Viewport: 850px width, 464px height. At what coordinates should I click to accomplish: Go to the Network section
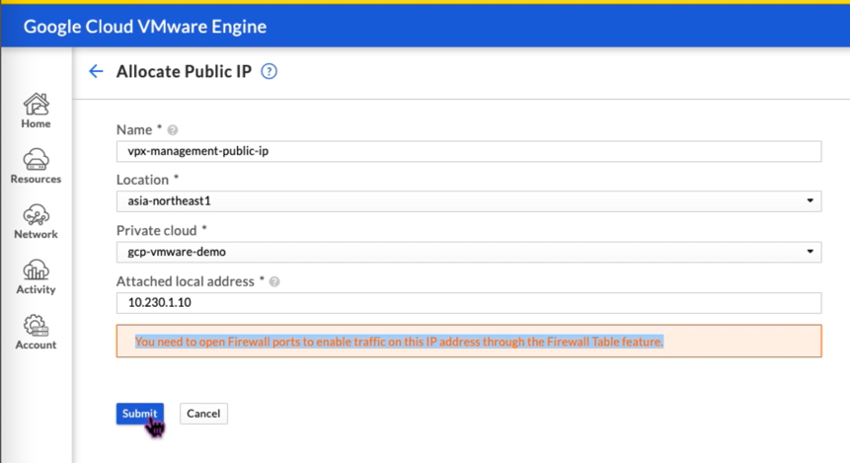[36, 221]
